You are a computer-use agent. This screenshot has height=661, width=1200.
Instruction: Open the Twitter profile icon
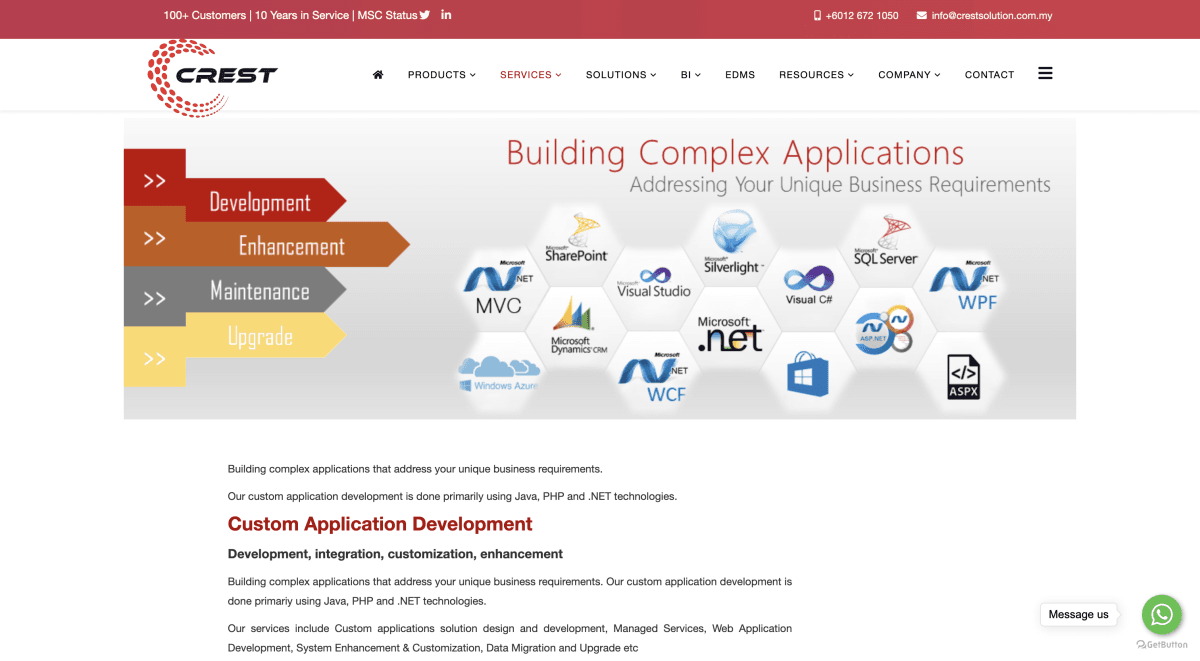coord(425,15)
